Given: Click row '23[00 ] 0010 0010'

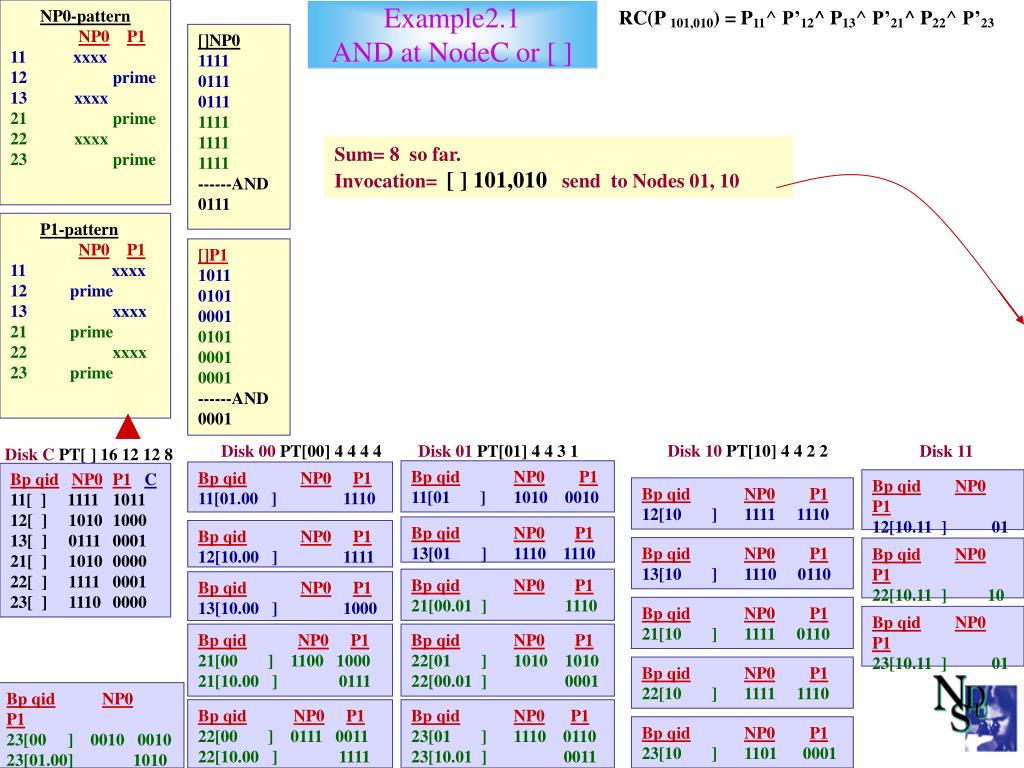Looking at the screenshot, I should click(x=89, y=740).
